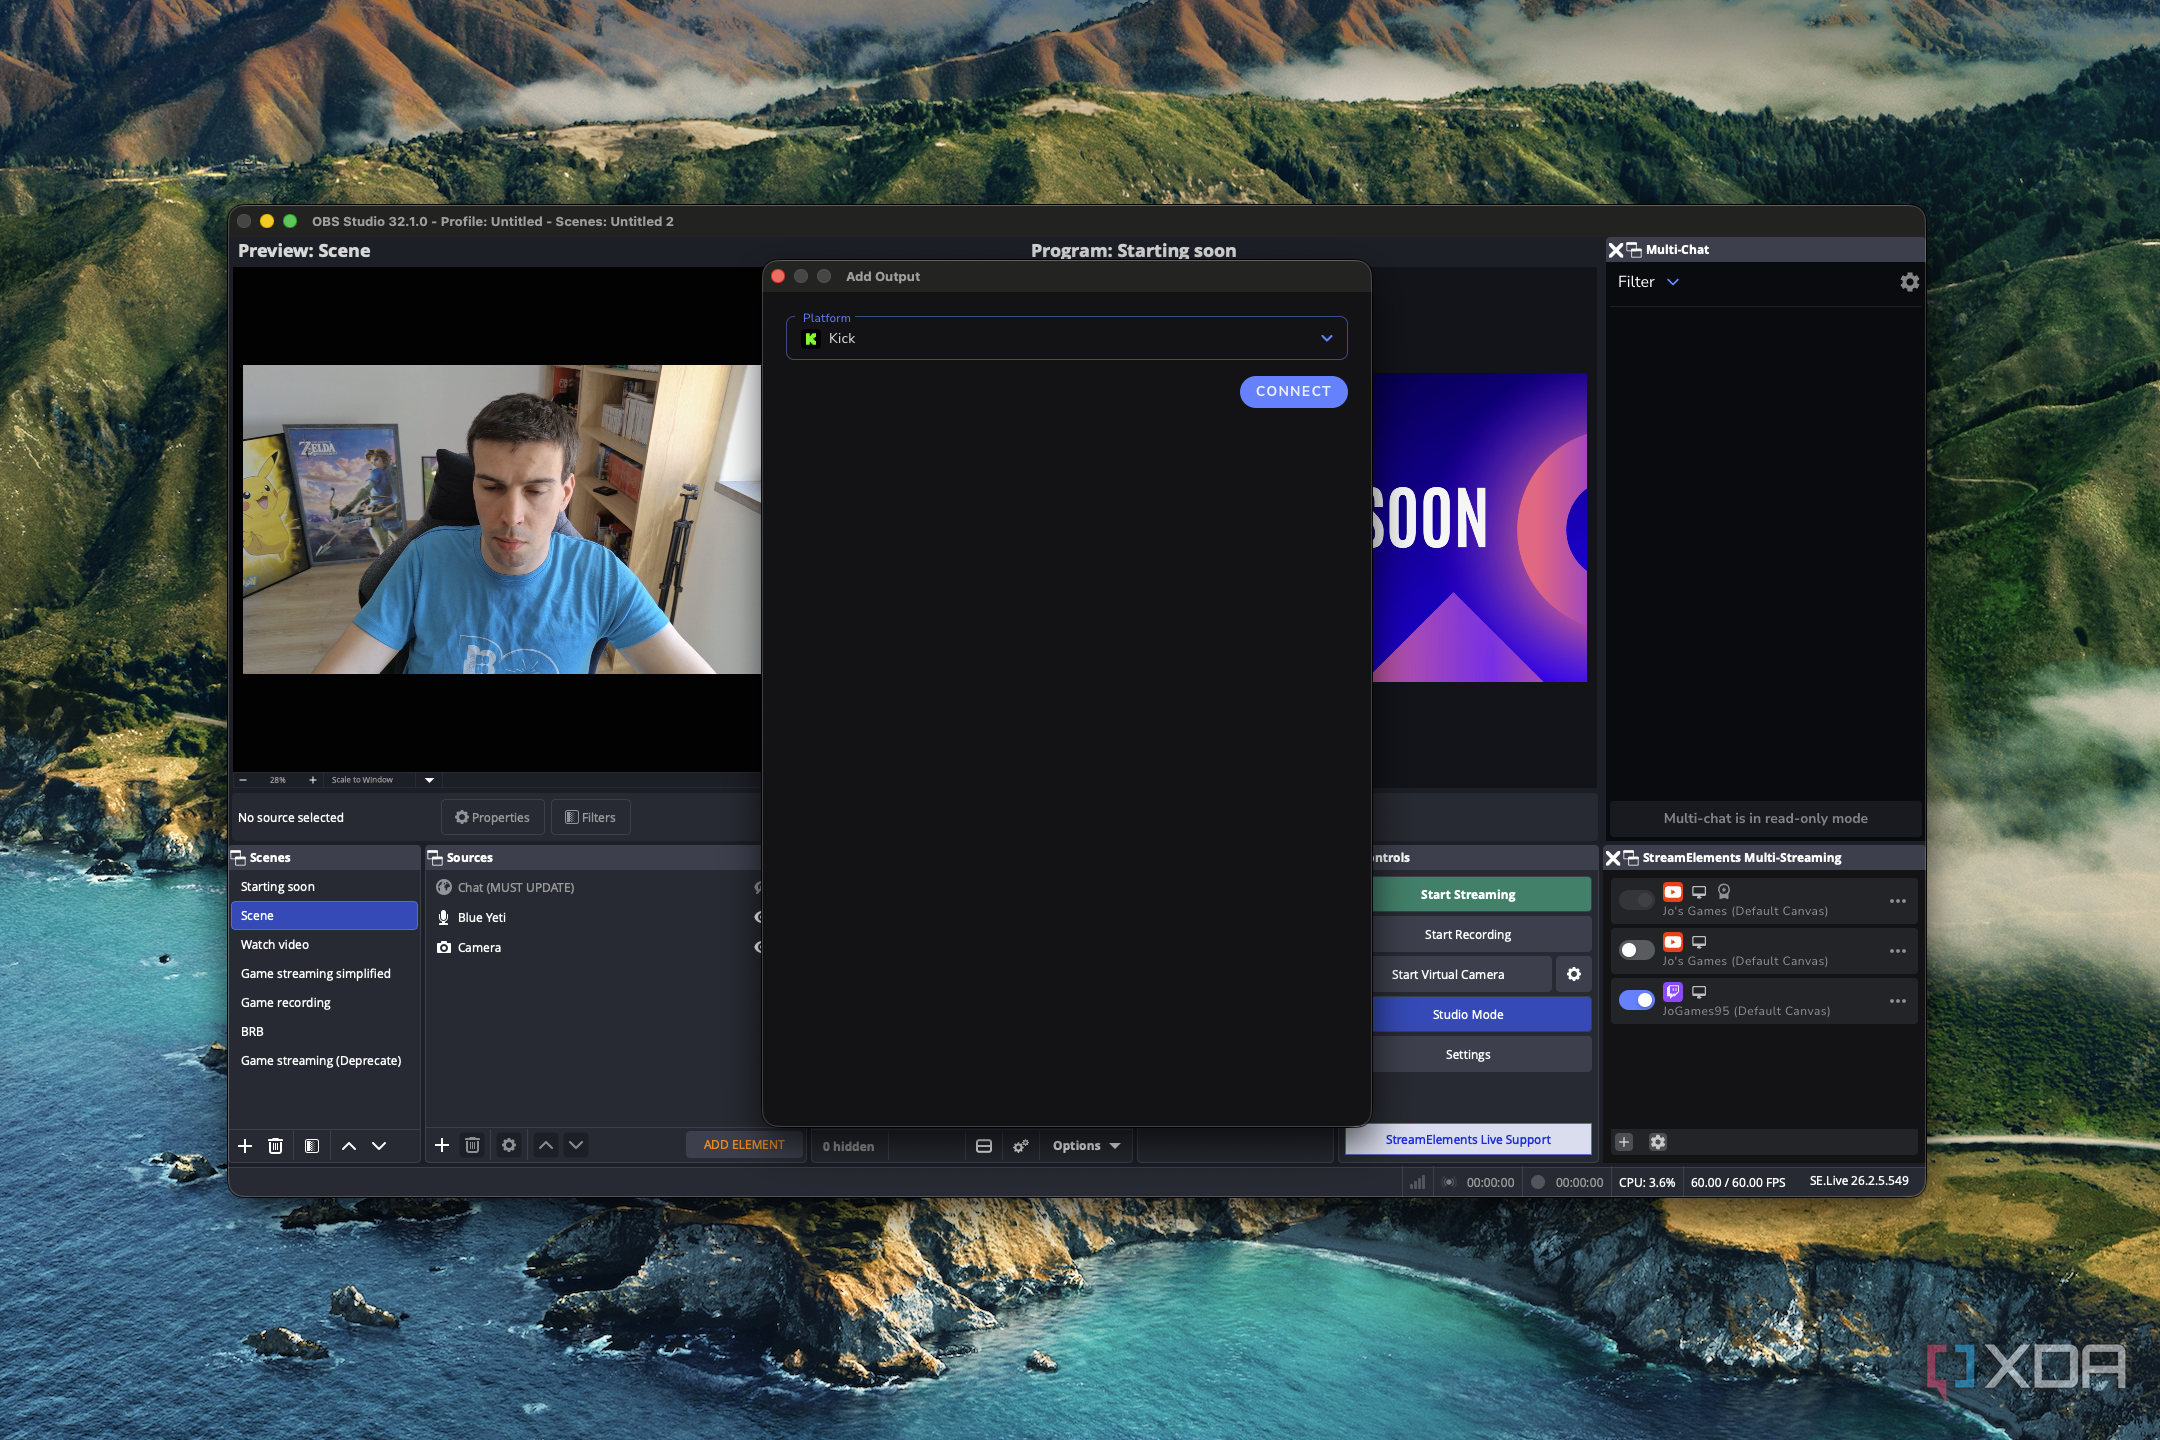
Task: Add a new source with plus icon
Action: tap(442, 1145)
